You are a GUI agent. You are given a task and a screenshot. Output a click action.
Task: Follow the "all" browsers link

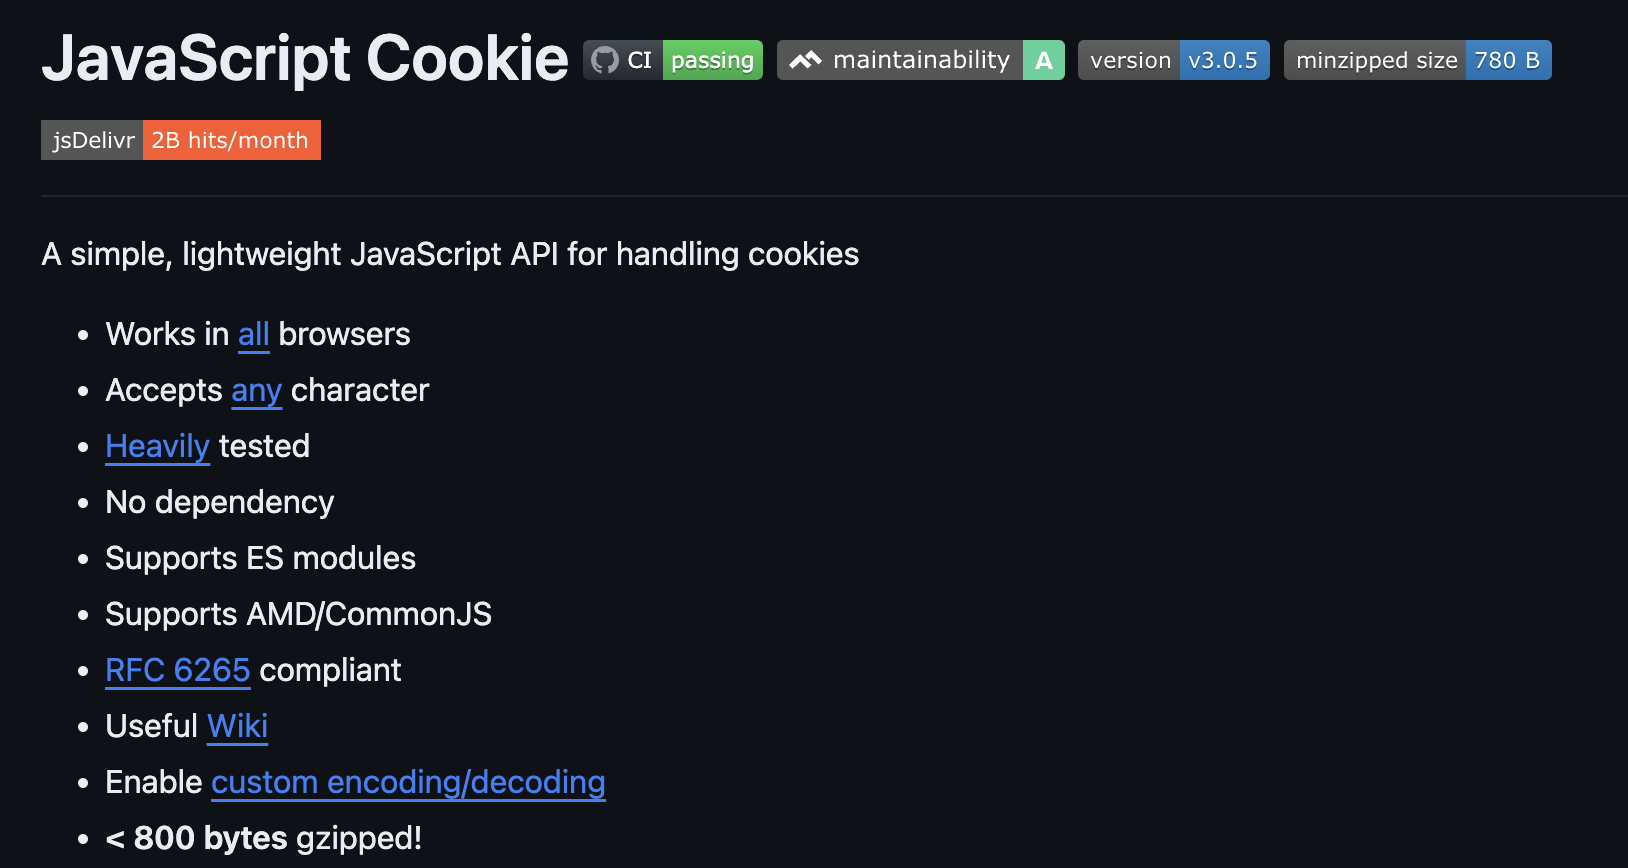click(x=253, y=334)
